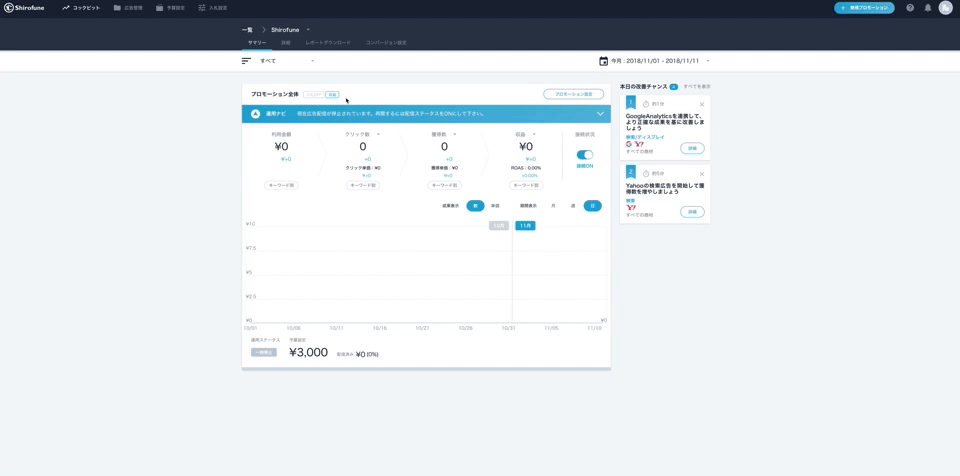Click the user avatar in the header

tap(946, 8)
